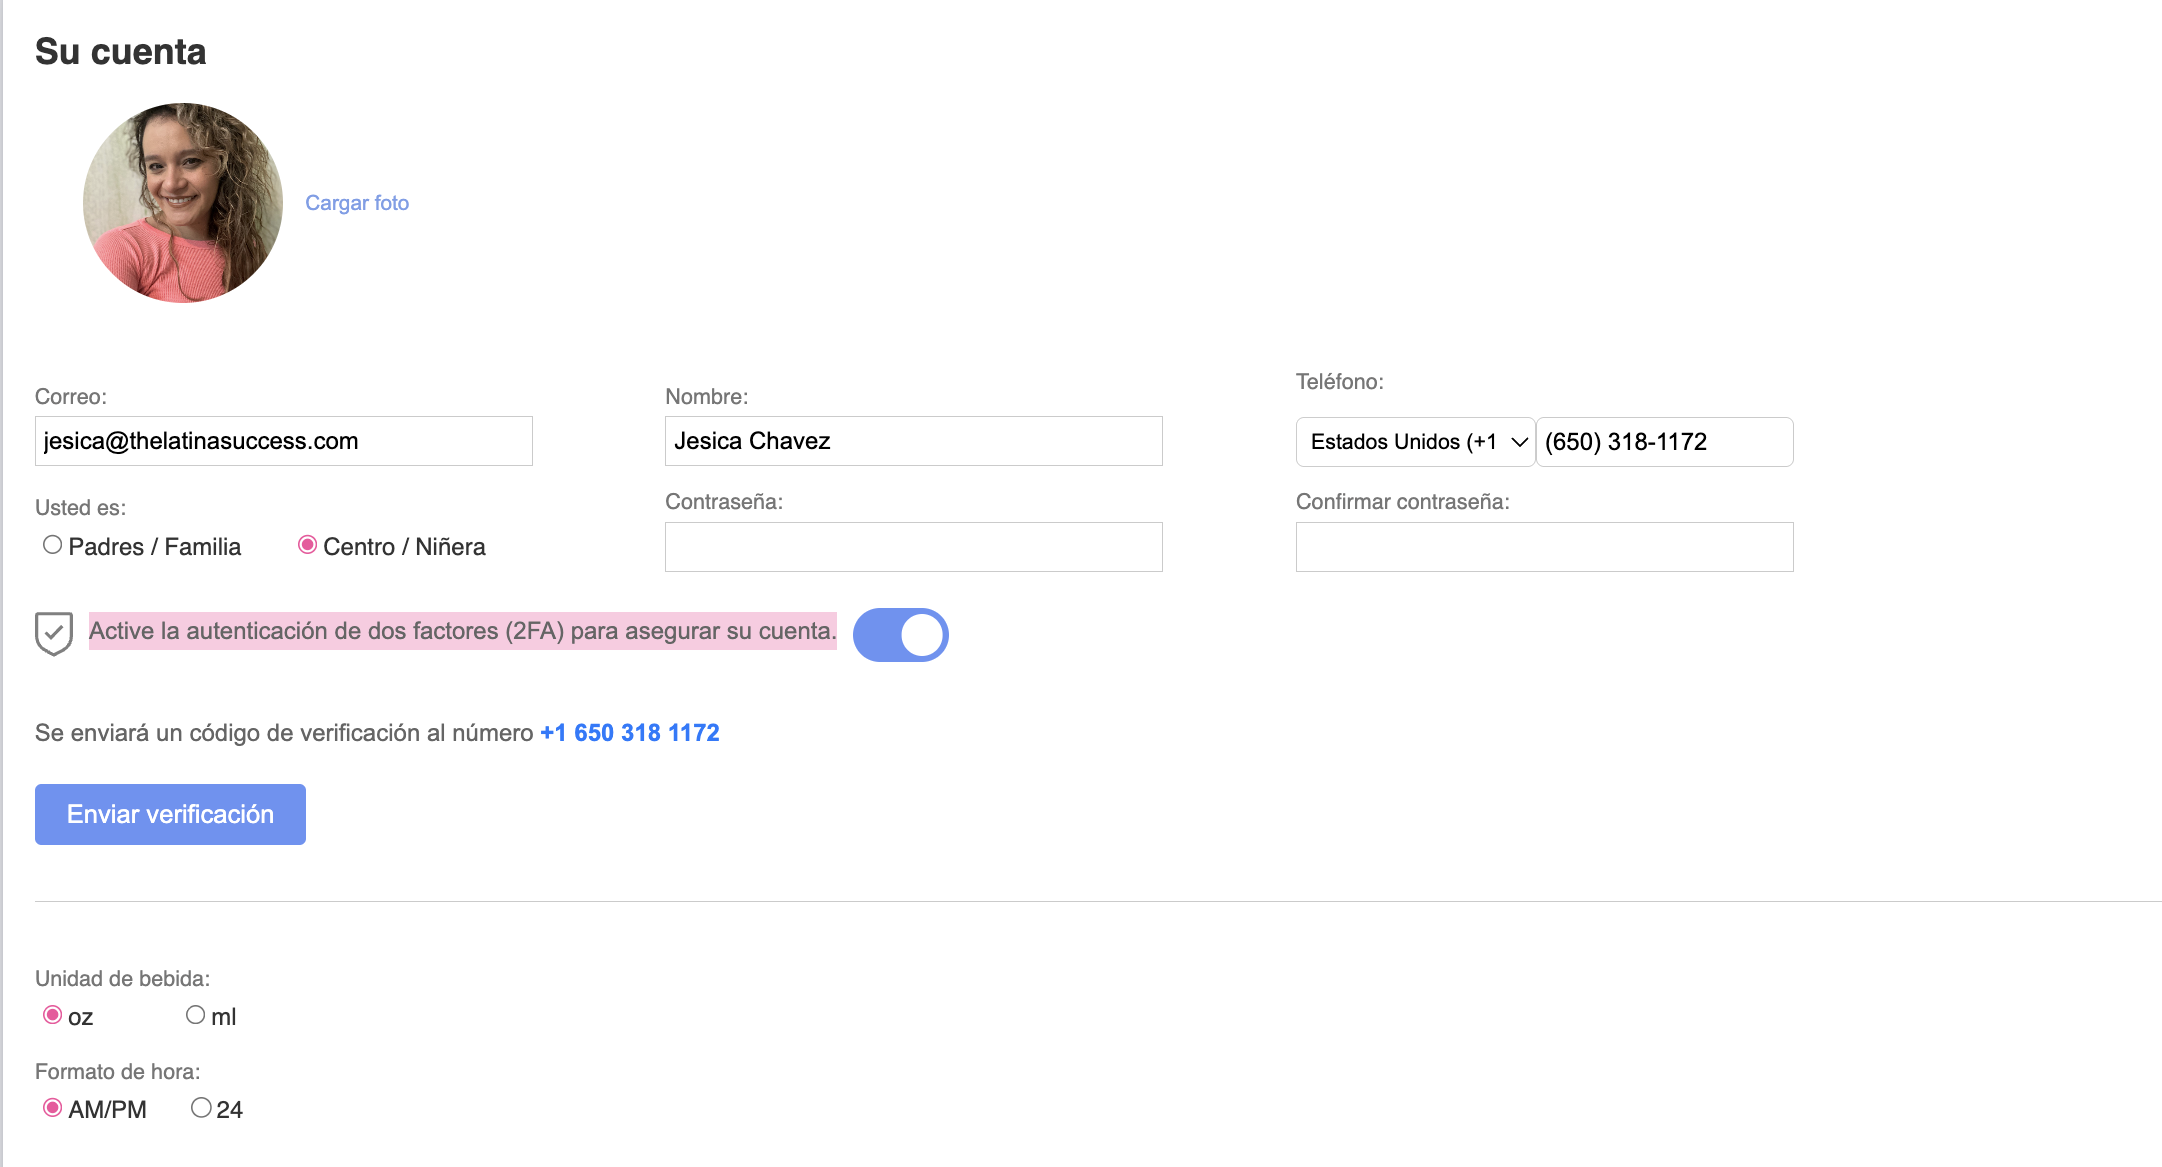The image size is (2162, 1167).
Task: Click the circular profile photo
Action: tap(183, 203)
